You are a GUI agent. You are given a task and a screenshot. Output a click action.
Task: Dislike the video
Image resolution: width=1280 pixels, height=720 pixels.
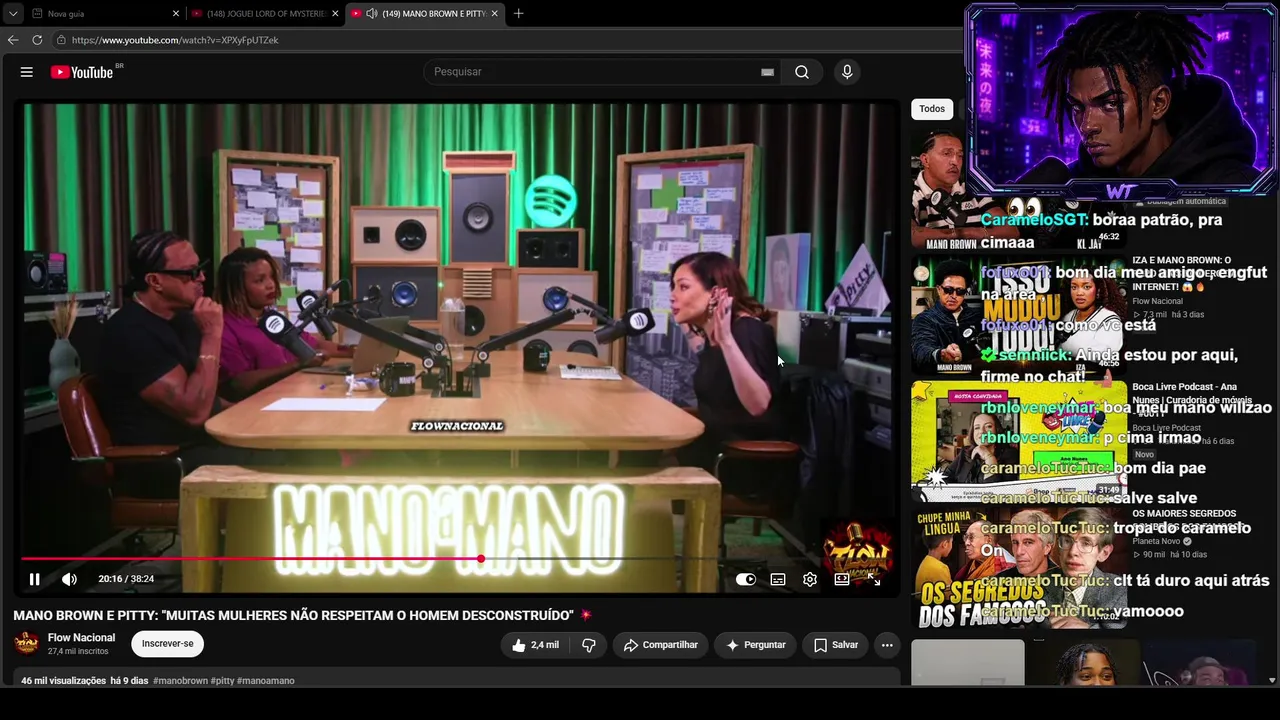tap(589, 645)
